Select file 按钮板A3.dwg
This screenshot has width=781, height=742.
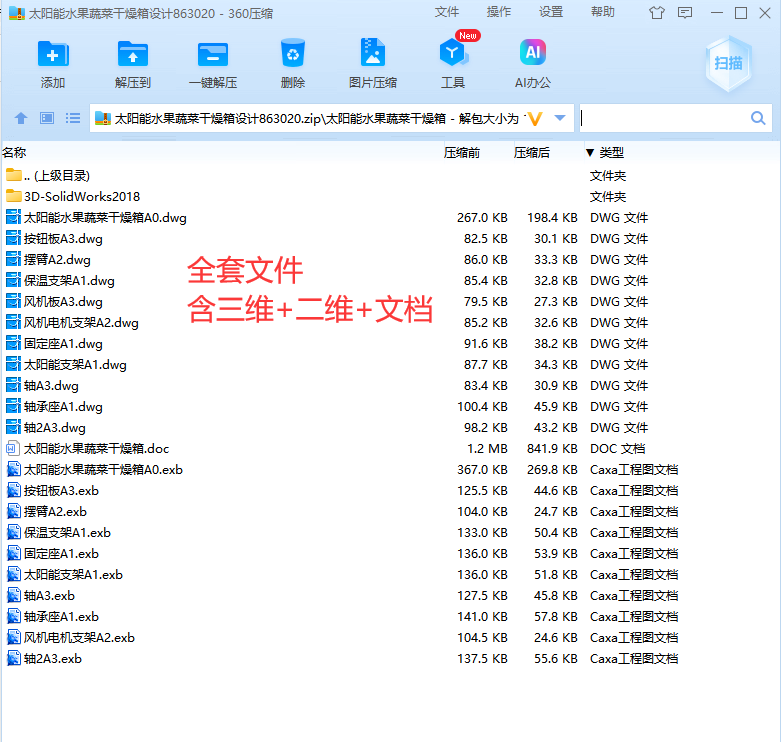pyautogui.click(x=63, y=239)
